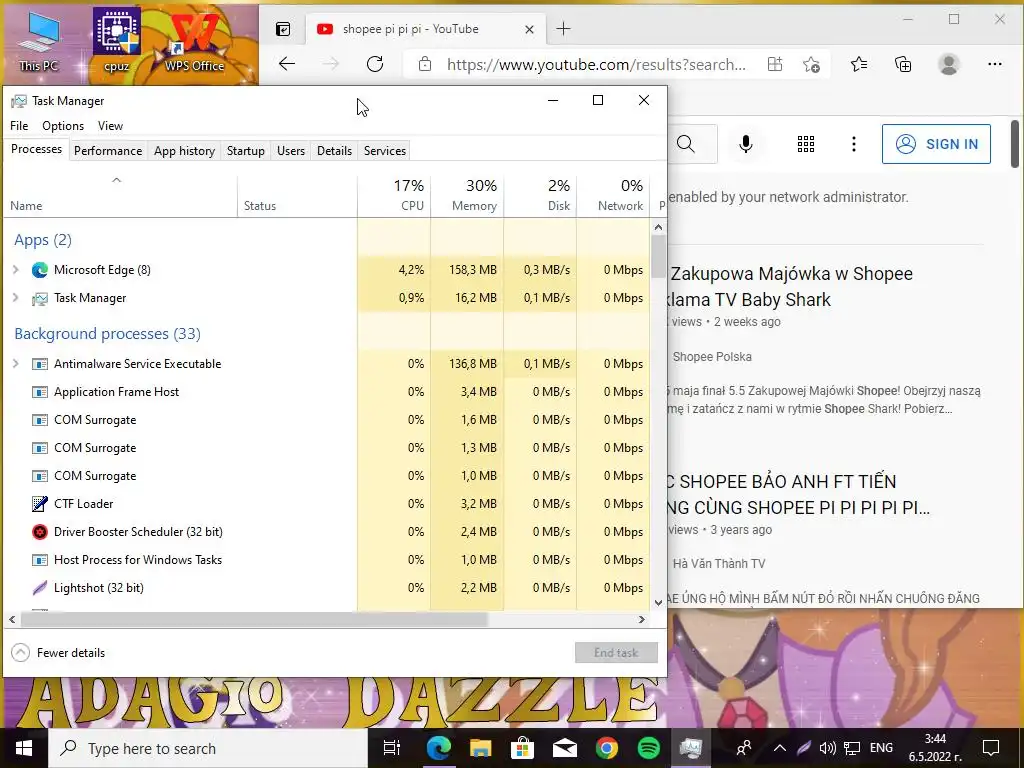Click the YouTube search magnifier button

point(686,144)
